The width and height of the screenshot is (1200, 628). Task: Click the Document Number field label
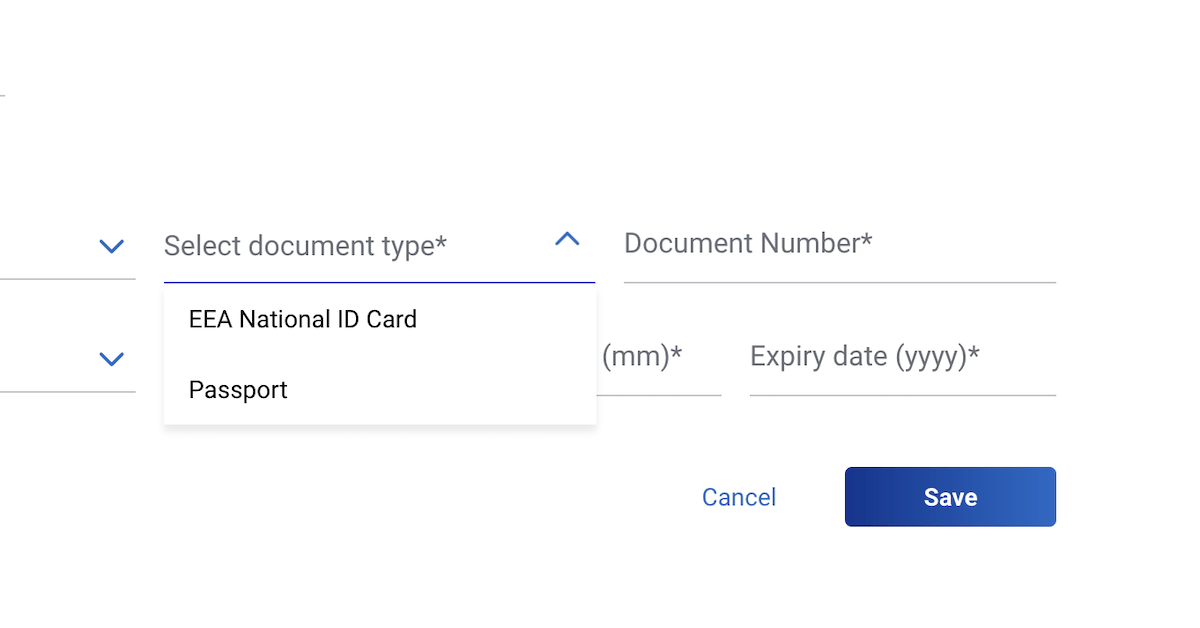click(x=748, y=242)
